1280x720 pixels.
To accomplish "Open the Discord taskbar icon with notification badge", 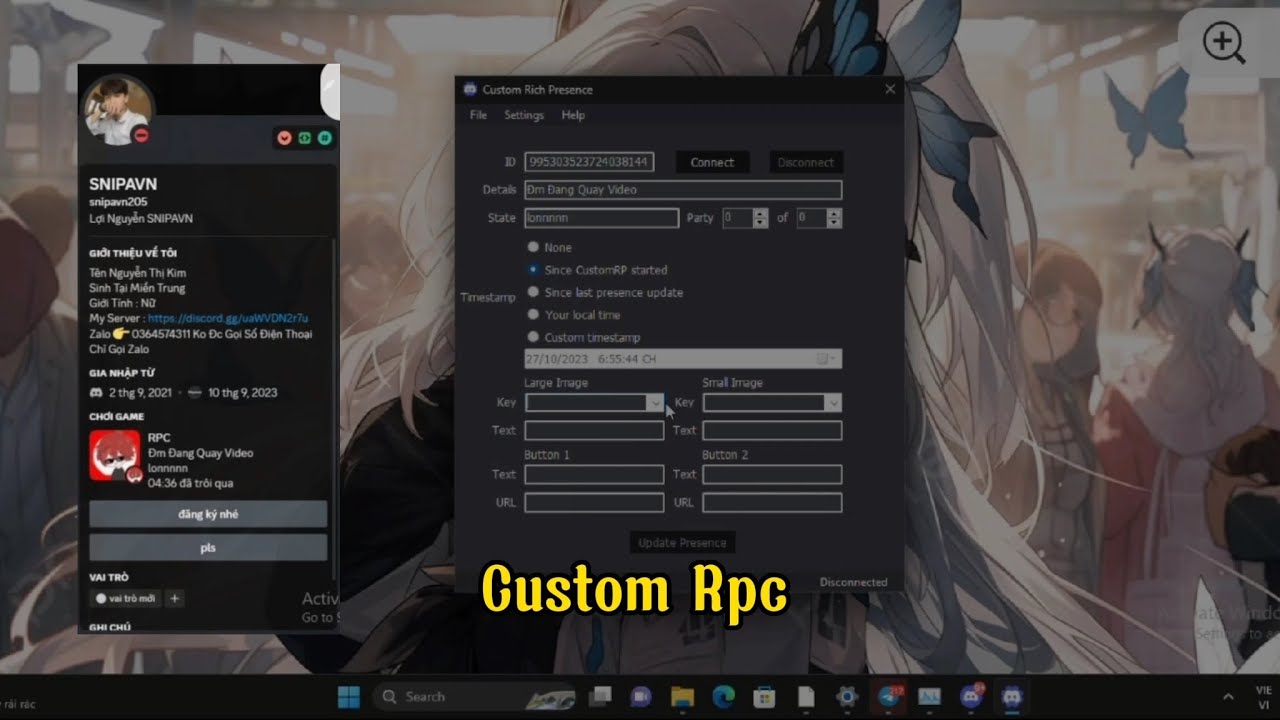I will [x=971, y=696].
